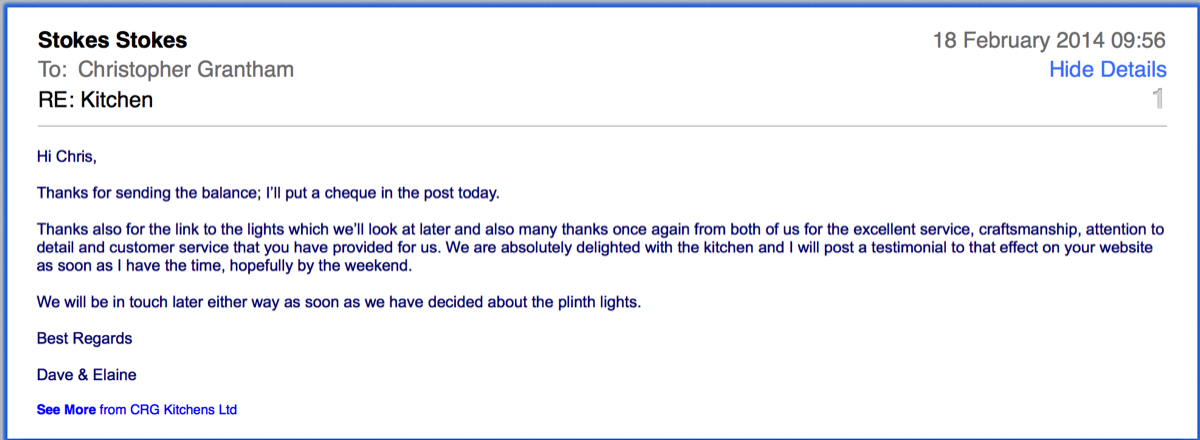The image size is (1200, 440).
Task: Place cursor on the Hi Chris greeting
Action: [x=67, y=158]
